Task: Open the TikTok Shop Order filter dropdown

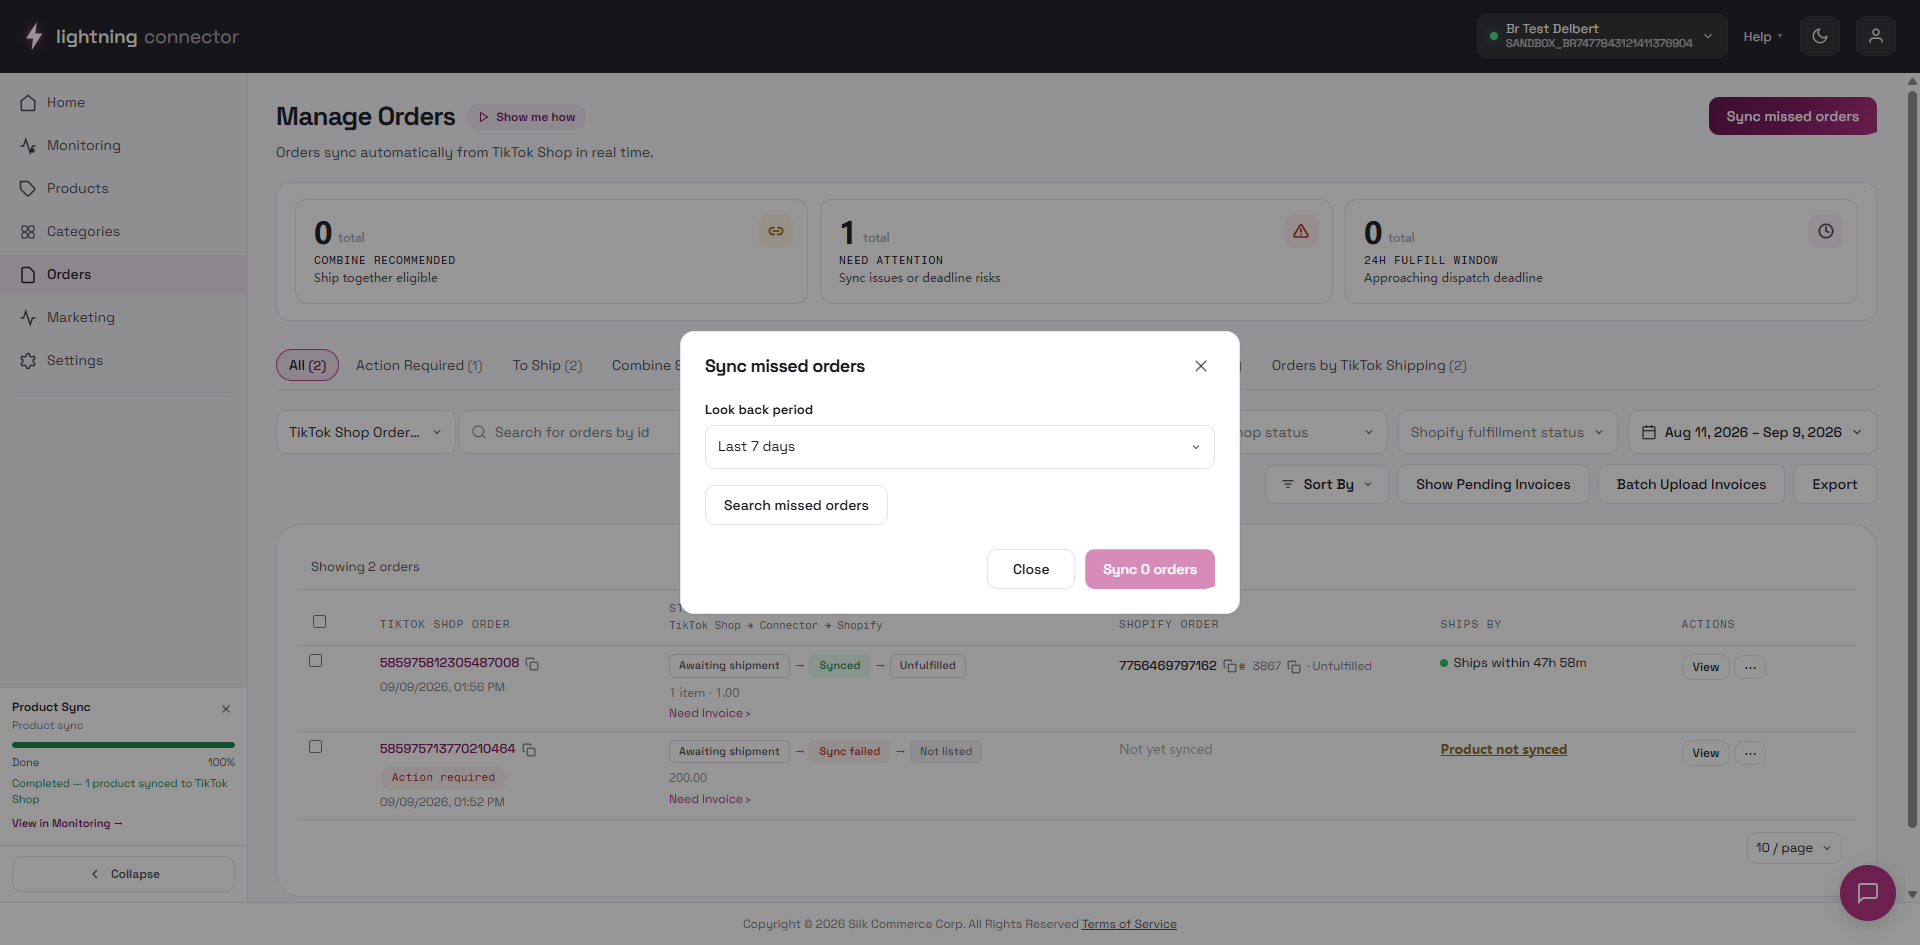Action: [366, 432]
